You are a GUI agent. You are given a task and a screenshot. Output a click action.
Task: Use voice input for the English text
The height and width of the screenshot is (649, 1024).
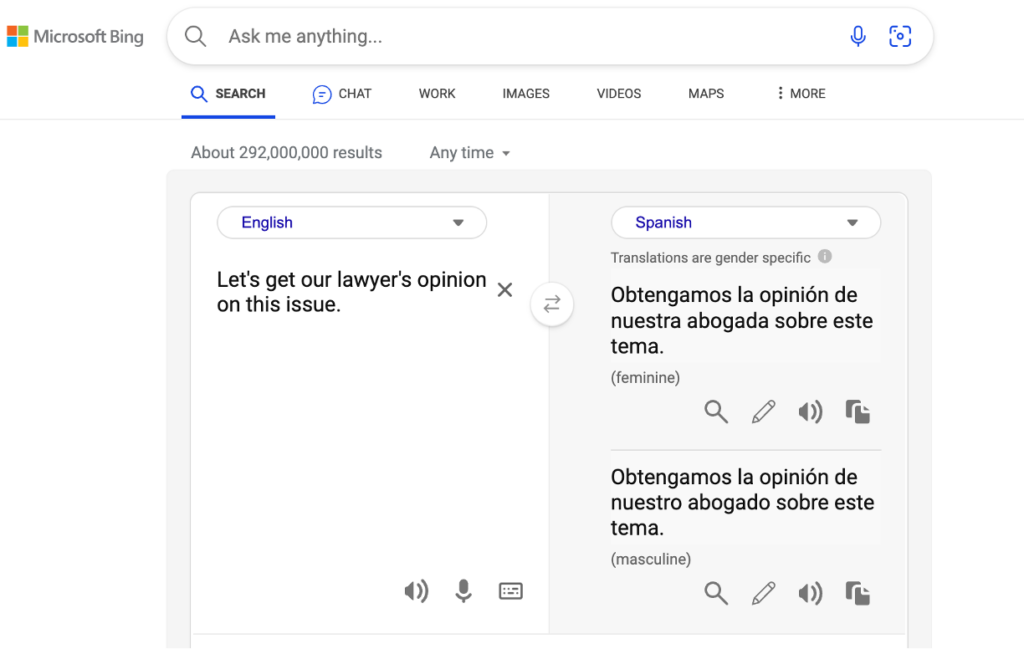point(463,591)
